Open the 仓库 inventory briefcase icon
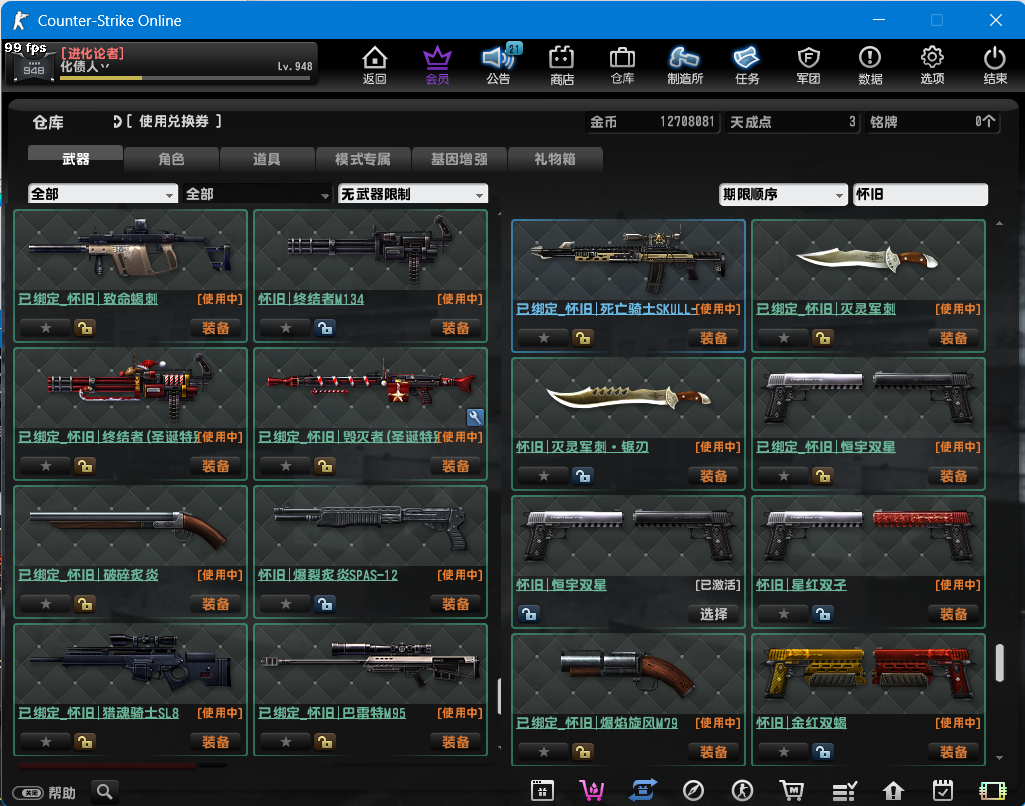 pyautogui.click(x=622, y=65)
